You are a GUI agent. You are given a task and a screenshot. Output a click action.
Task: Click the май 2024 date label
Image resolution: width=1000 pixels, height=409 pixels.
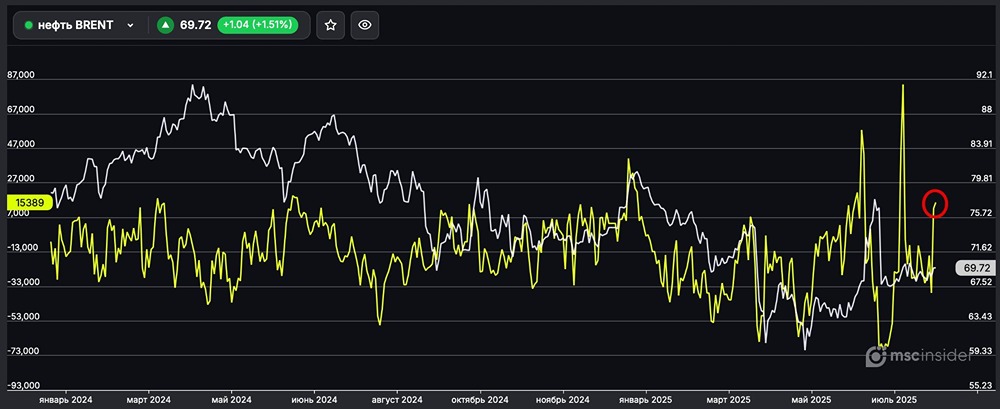231,399
